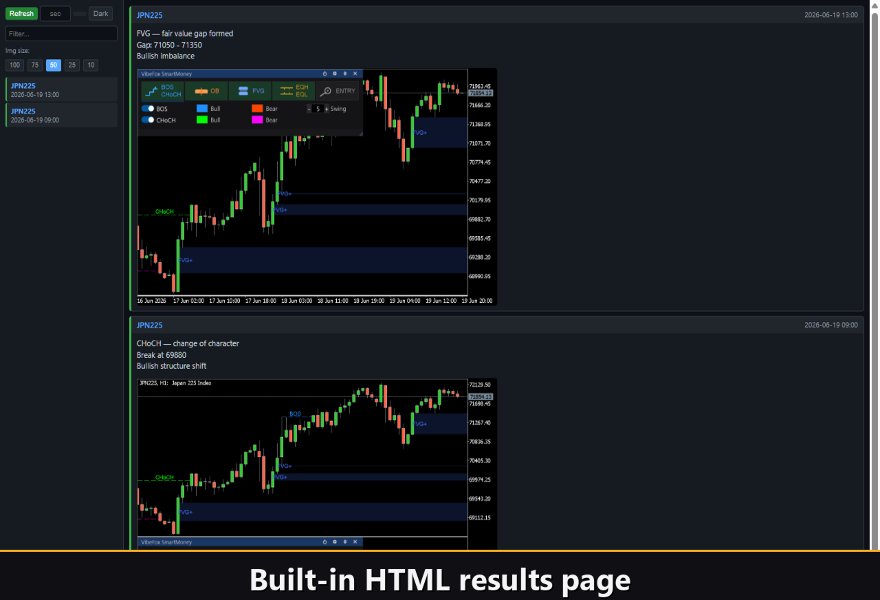880x600 pixels.
Task: Open the ENTRY magnifier tab
Action: [x=338, y=91]
